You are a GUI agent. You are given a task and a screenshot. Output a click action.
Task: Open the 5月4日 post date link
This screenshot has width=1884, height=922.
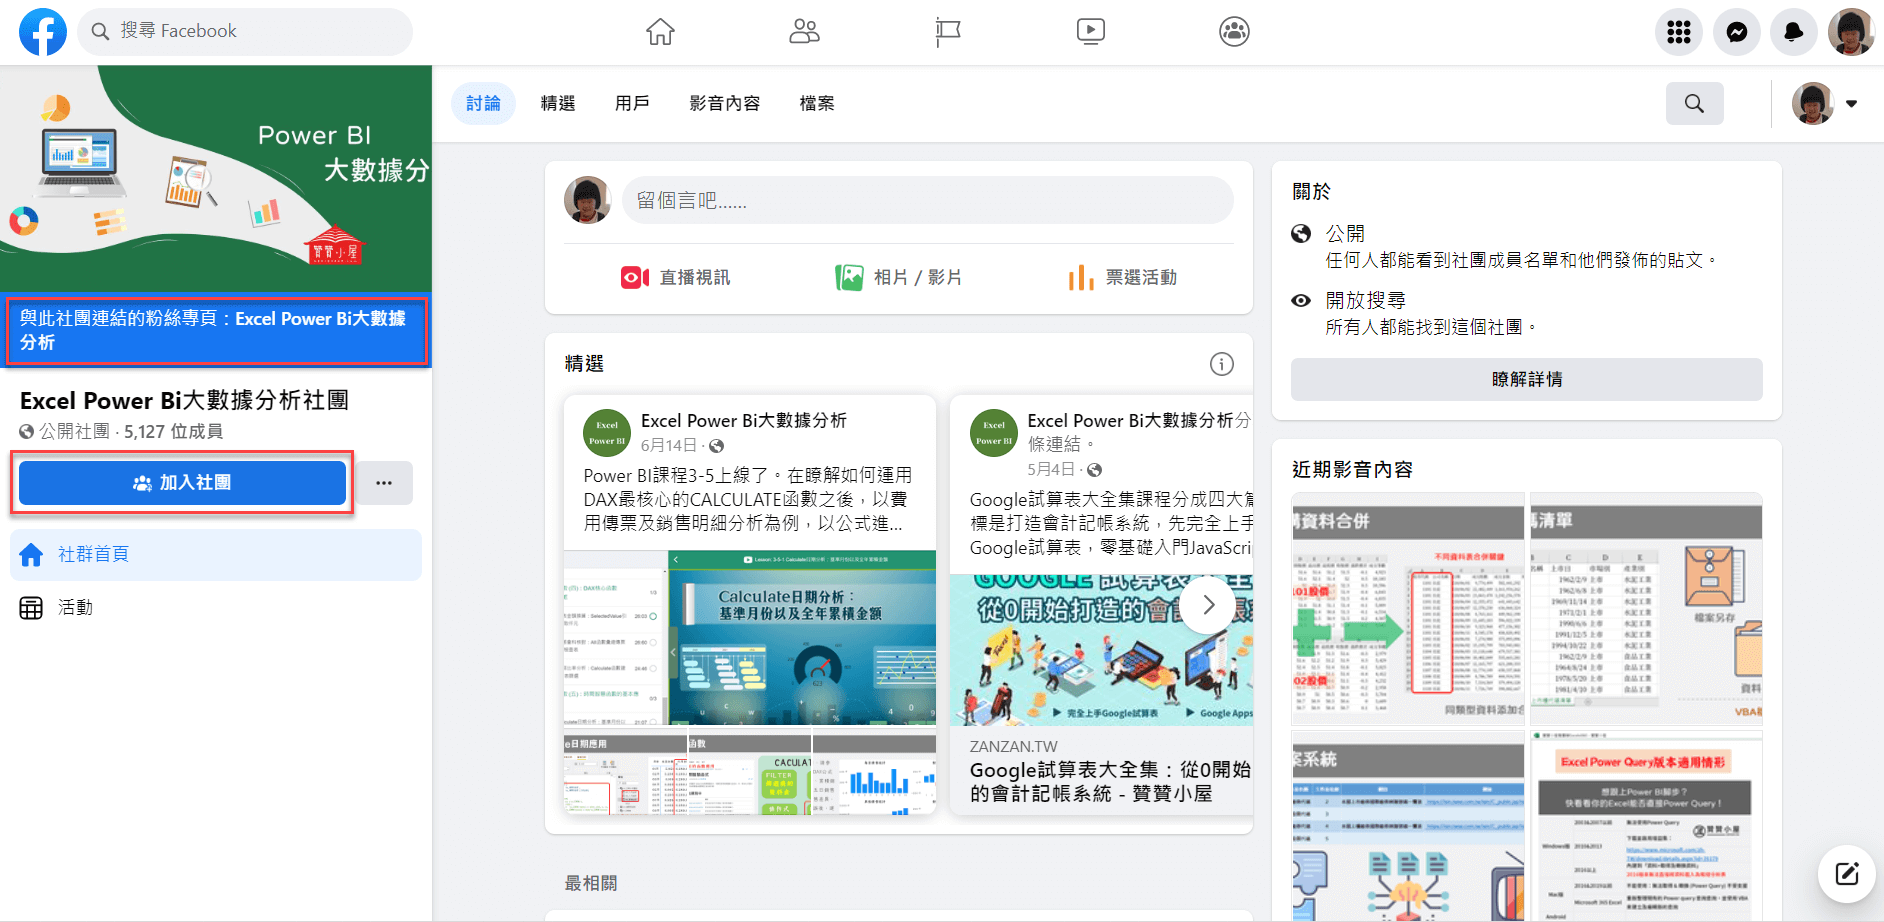click(x=1051, y=469)
